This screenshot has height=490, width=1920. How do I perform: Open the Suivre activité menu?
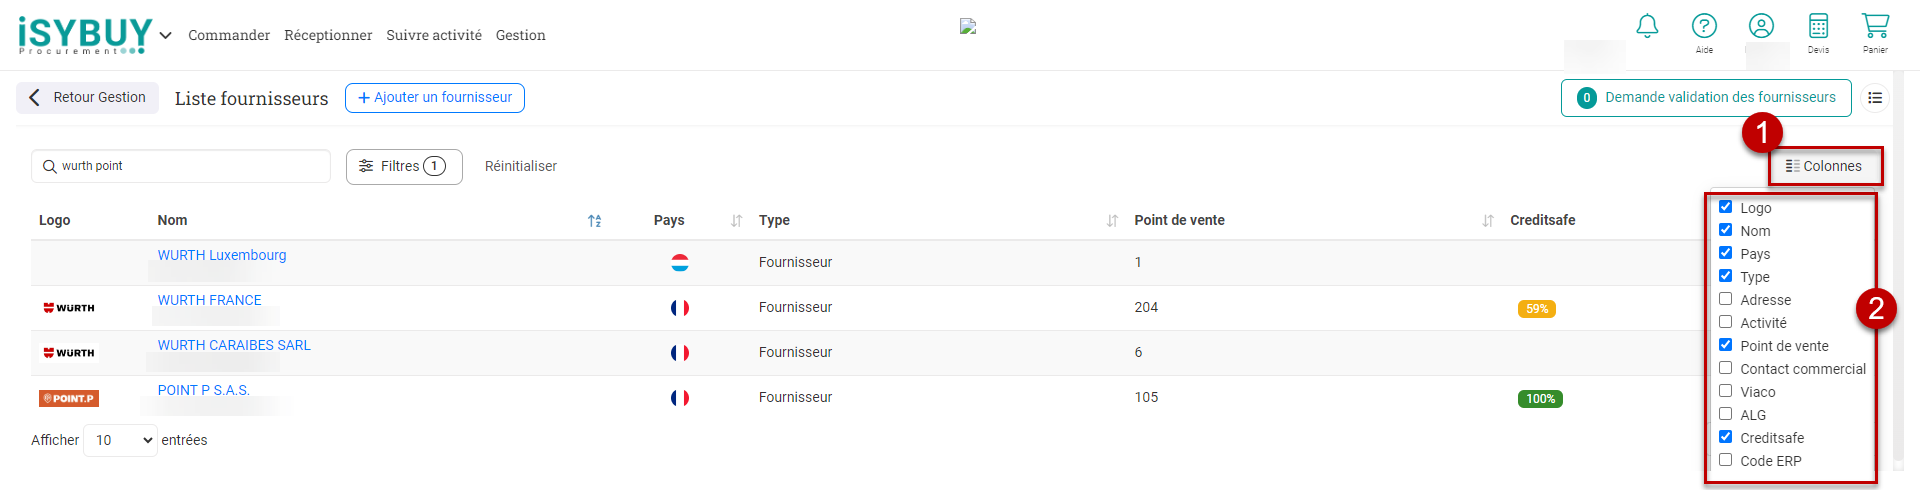point(434,35)
